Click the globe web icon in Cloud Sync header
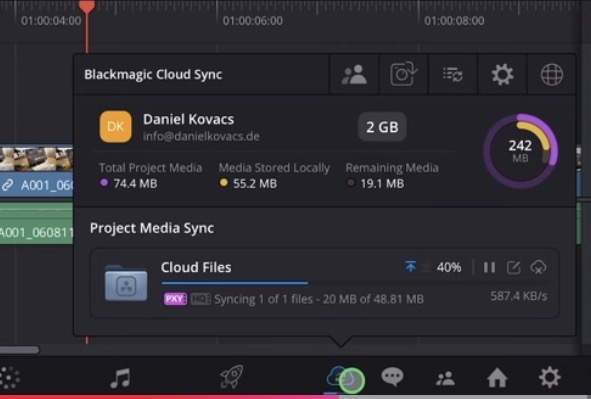Viewport: 591px width, 399px height. [552, 75]
